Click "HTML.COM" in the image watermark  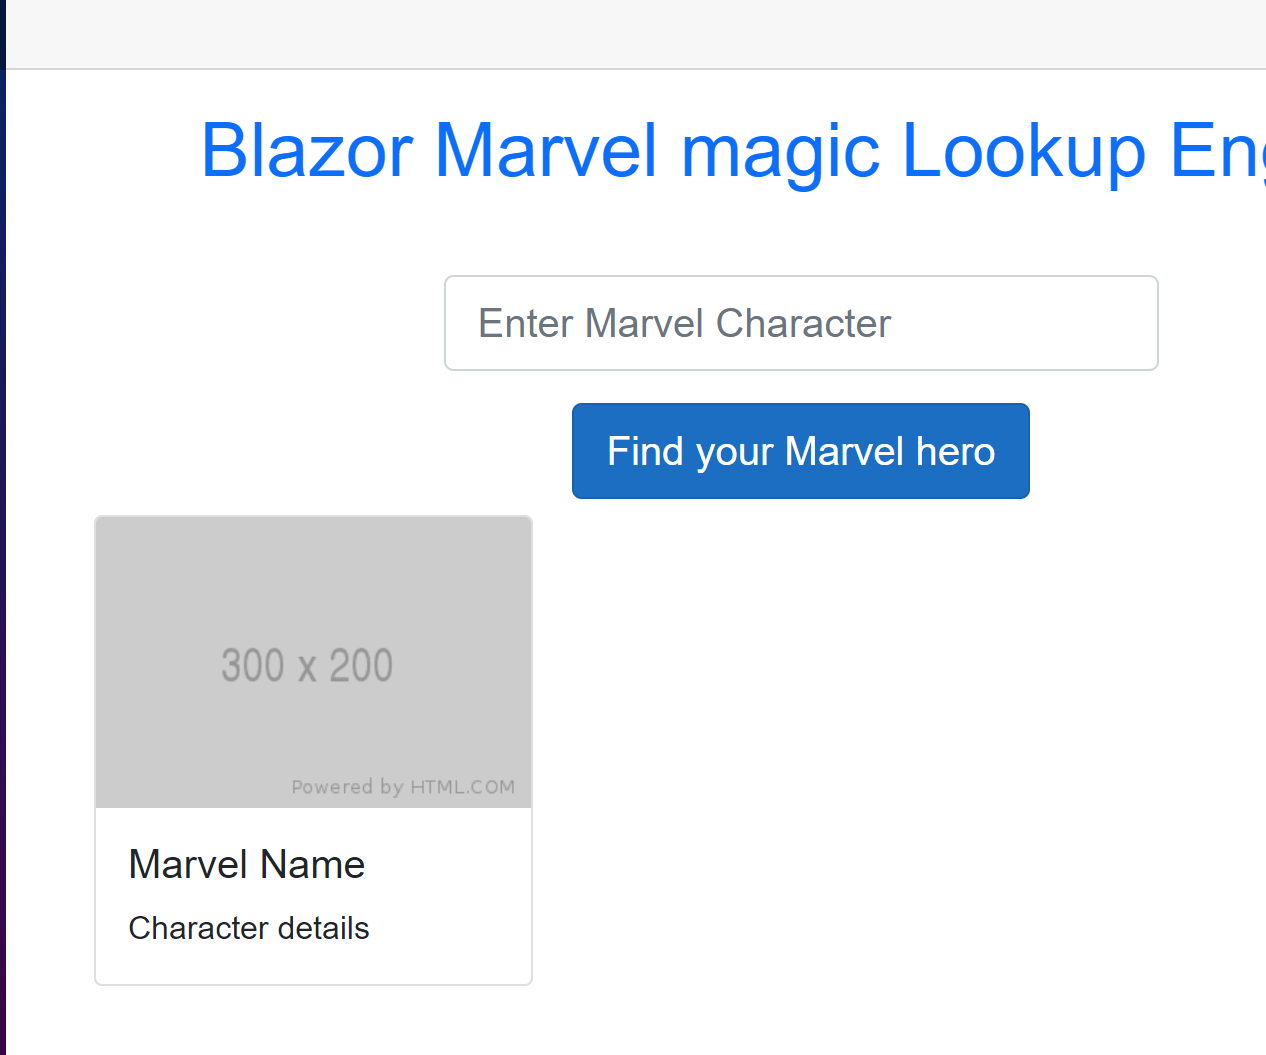pos(462,787)
